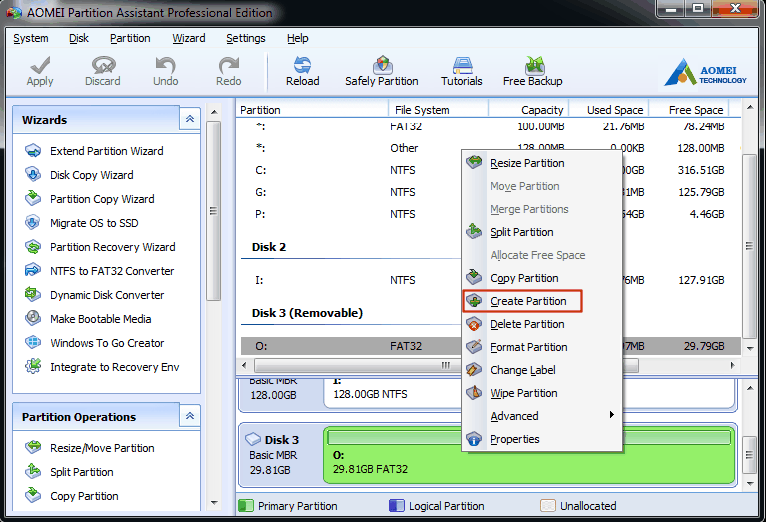The image size is (766, 522).
Task: Click the Undo arrow icon
Action: [x=166, y=65]
